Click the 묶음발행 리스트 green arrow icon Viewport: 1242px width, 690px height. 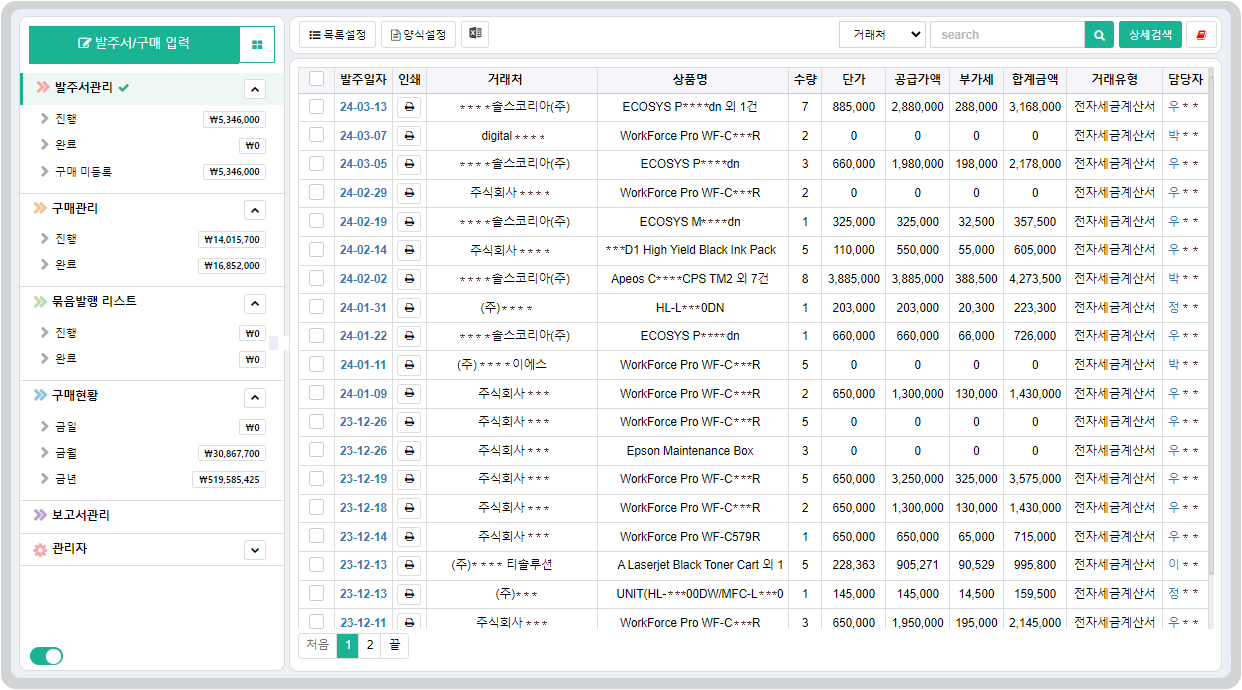point(40,301)
